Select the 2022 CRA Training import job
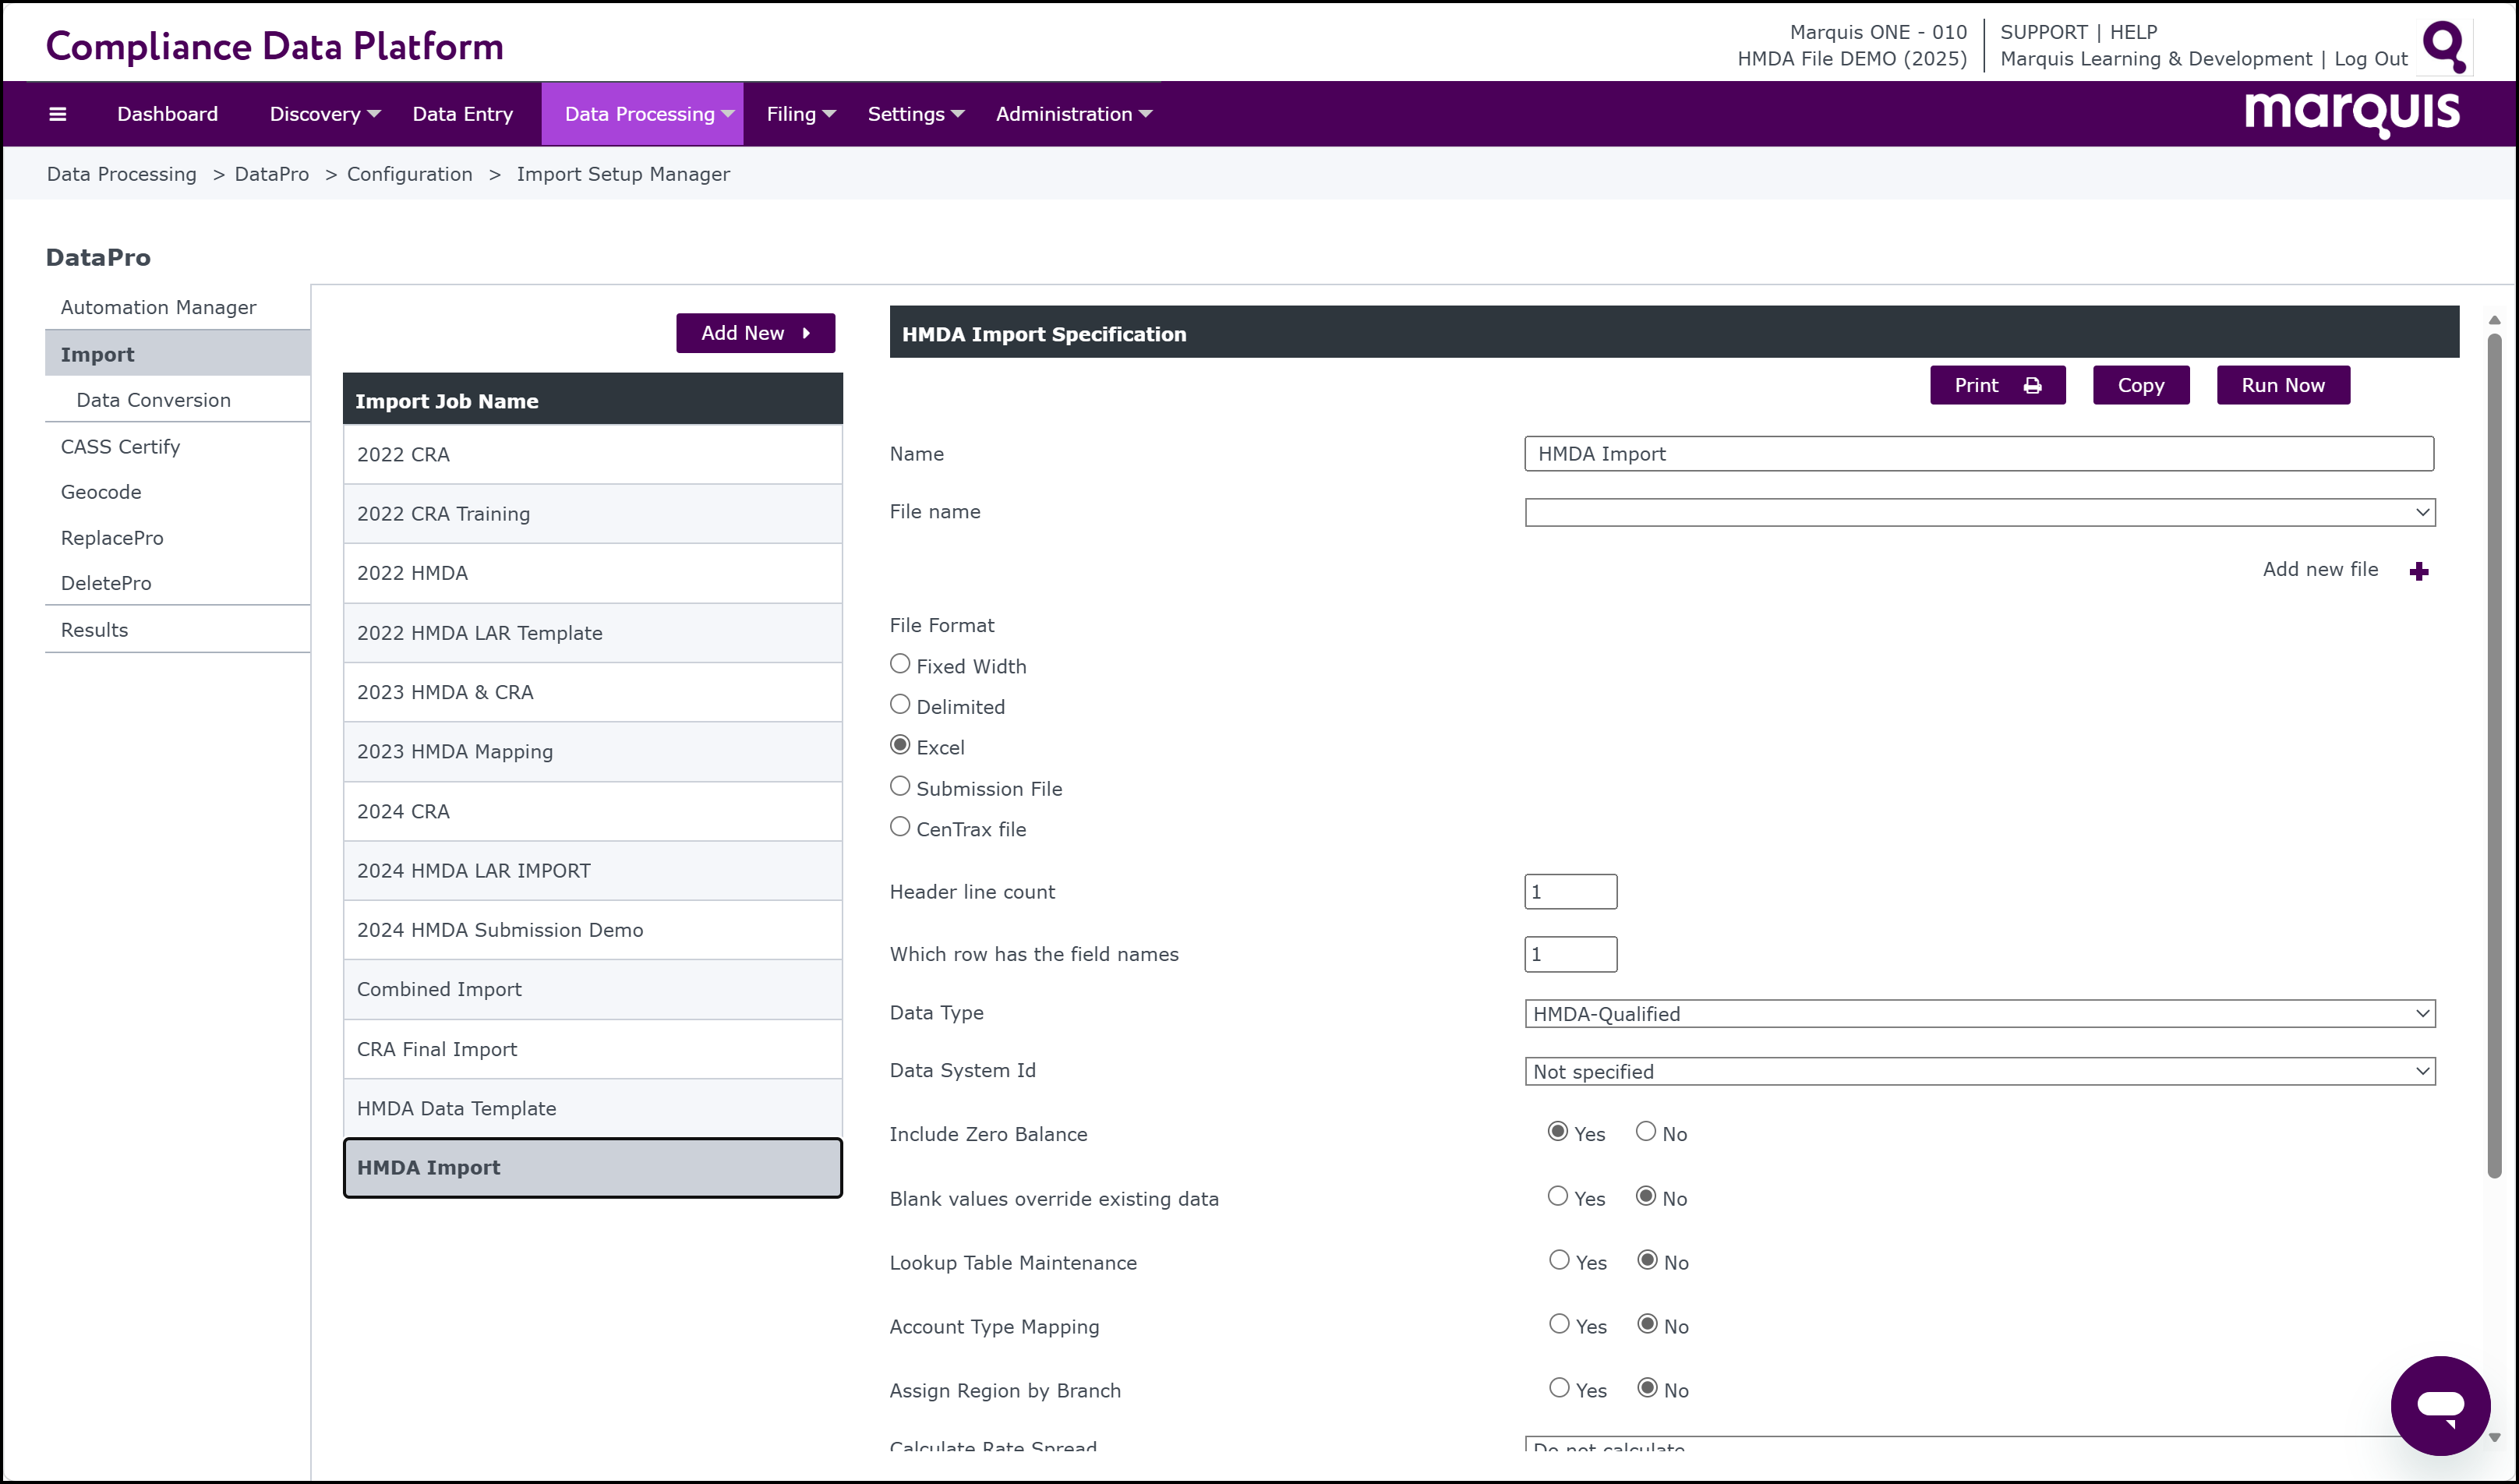Image resolution: width=2519 pixels, height=1484 pixels. click(592, 514)
